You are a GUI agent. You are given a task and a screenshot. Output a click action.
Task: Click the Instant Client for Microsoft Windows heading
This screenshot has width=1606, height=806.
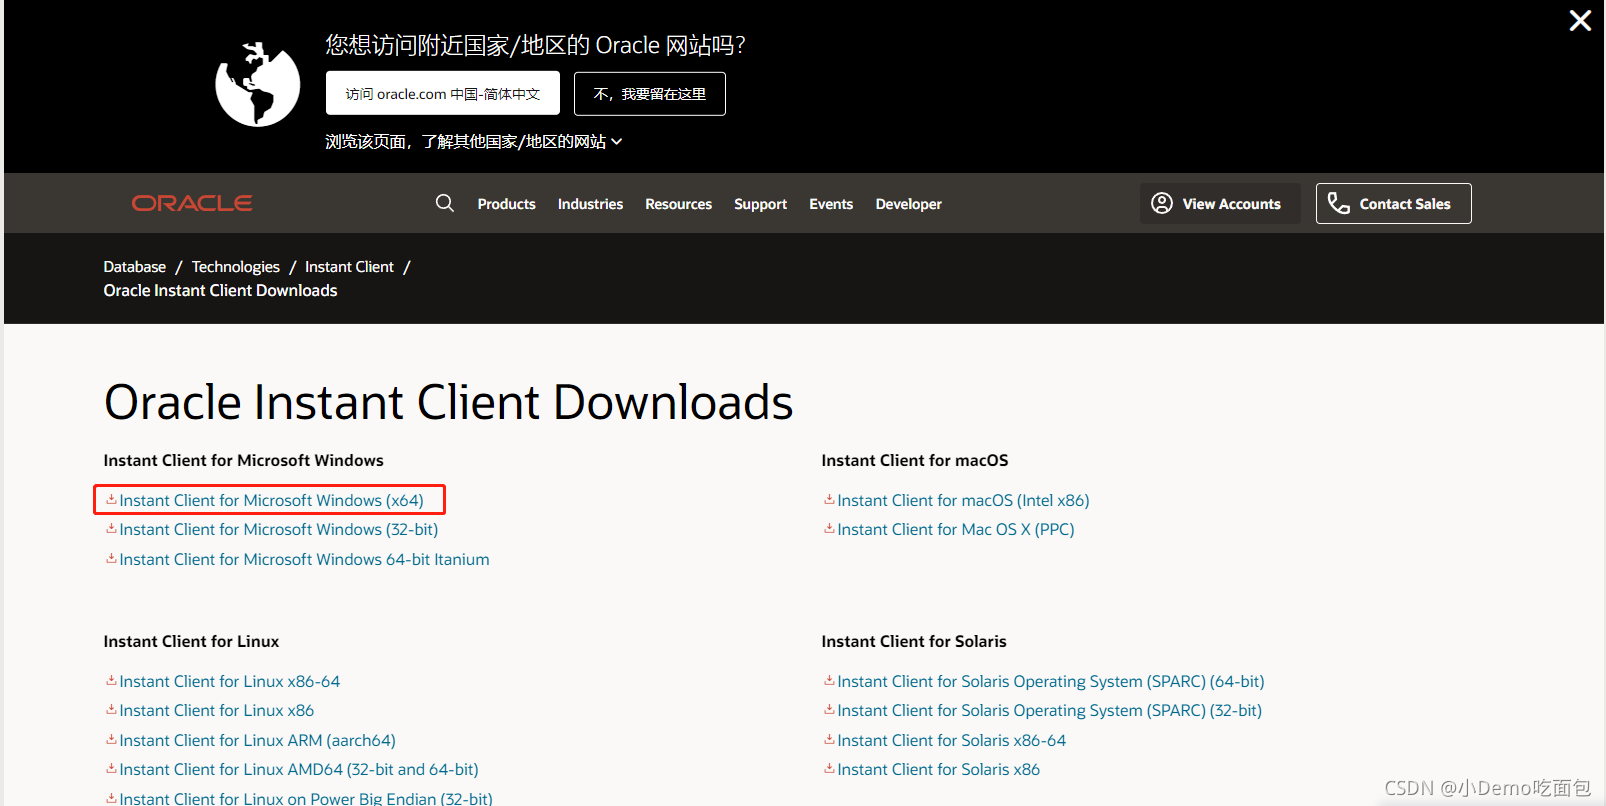(x=243, y=460)
